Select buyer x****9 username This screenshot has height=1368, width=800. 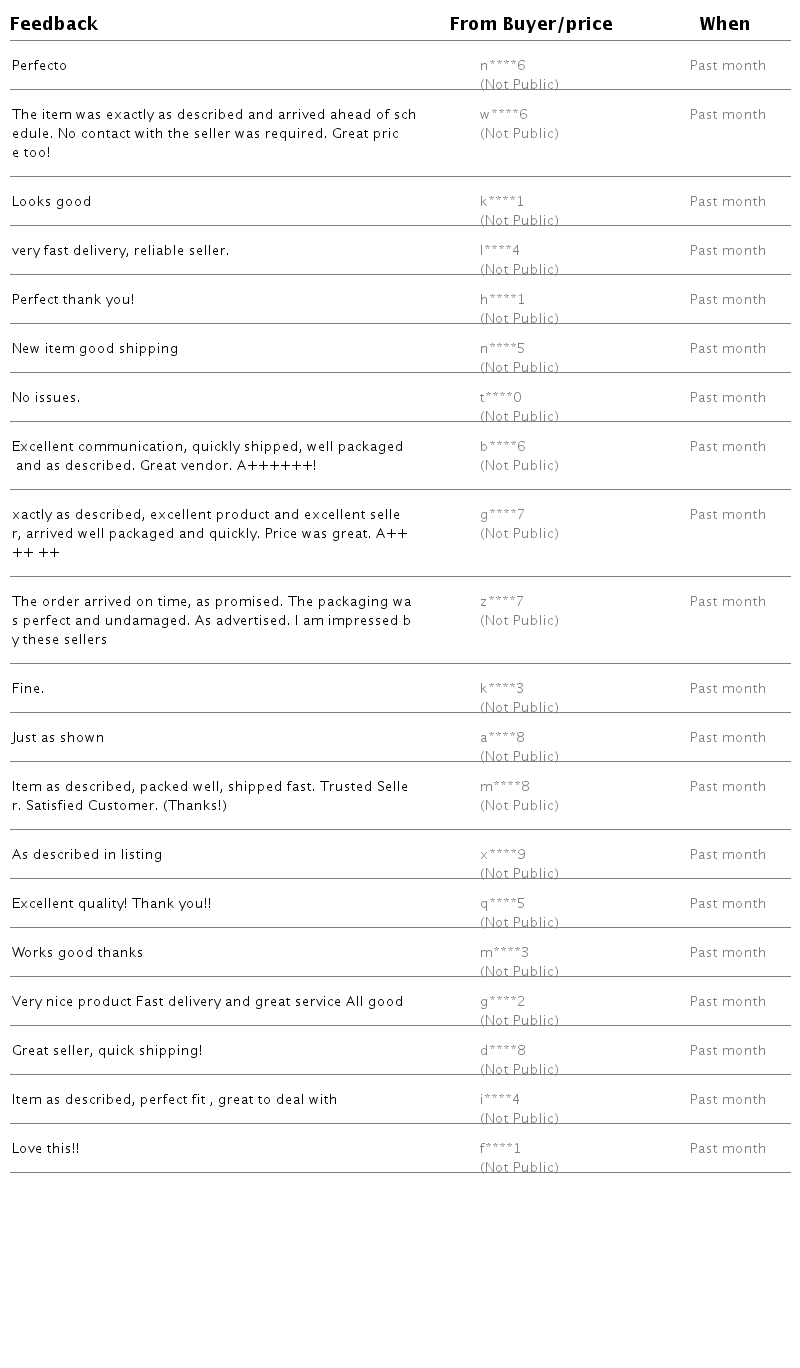502,855
